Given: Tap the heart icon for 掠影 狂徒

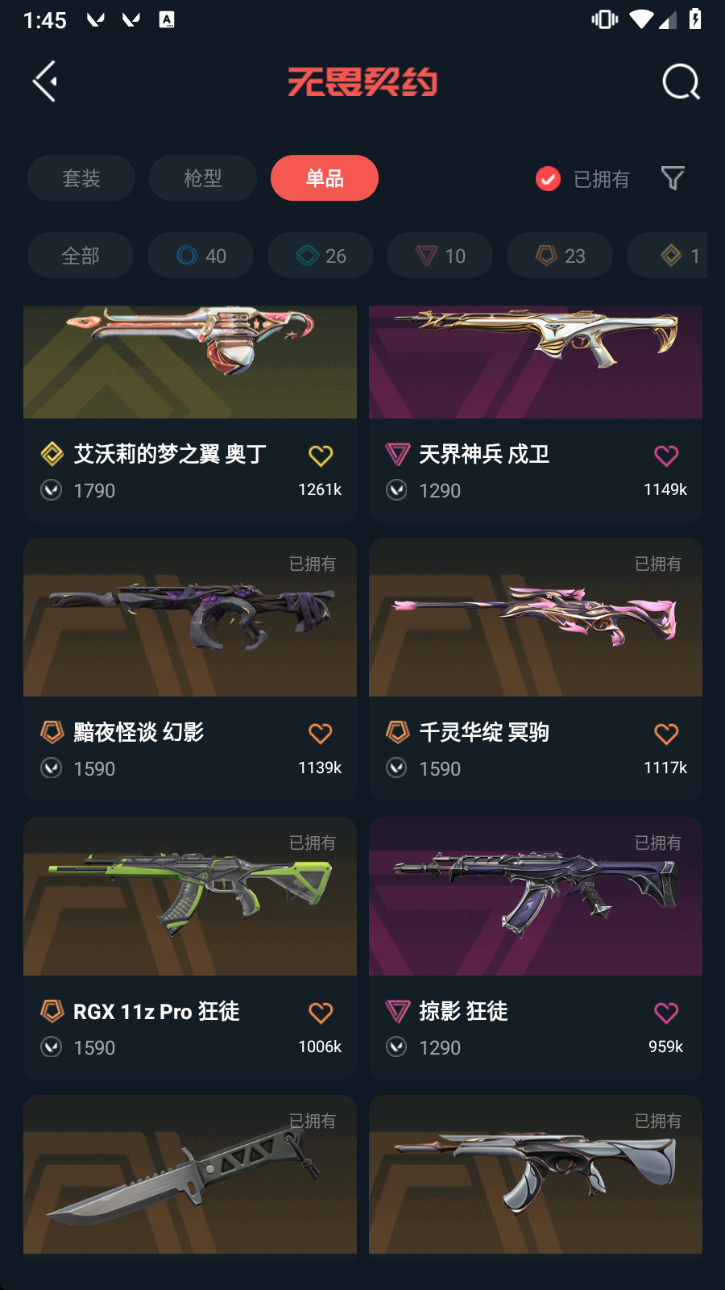Looking at the screenshot, I should point(666,1013).
